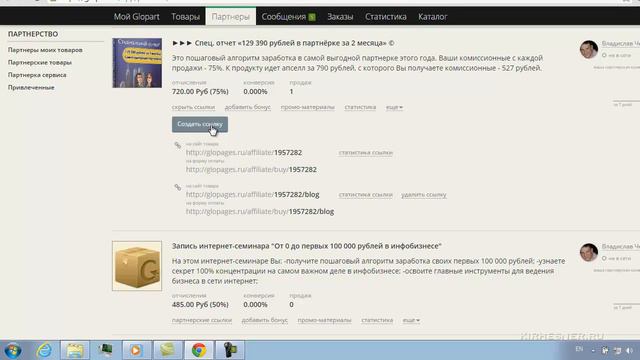Click добавить бонус for the семинар product
Image resolution: width=640 pixels, height=360 pixels.
(x=264, y=320)
